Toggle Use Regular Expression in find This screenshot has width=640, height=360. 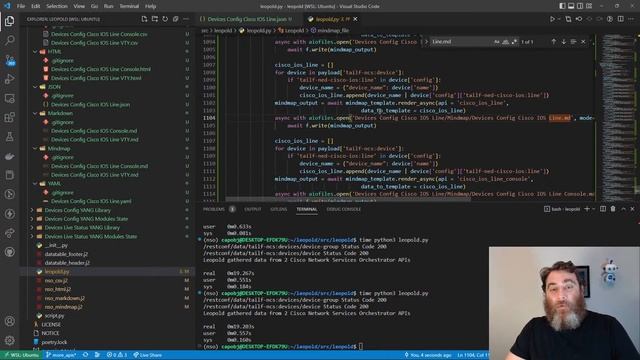tap(514, 42)
